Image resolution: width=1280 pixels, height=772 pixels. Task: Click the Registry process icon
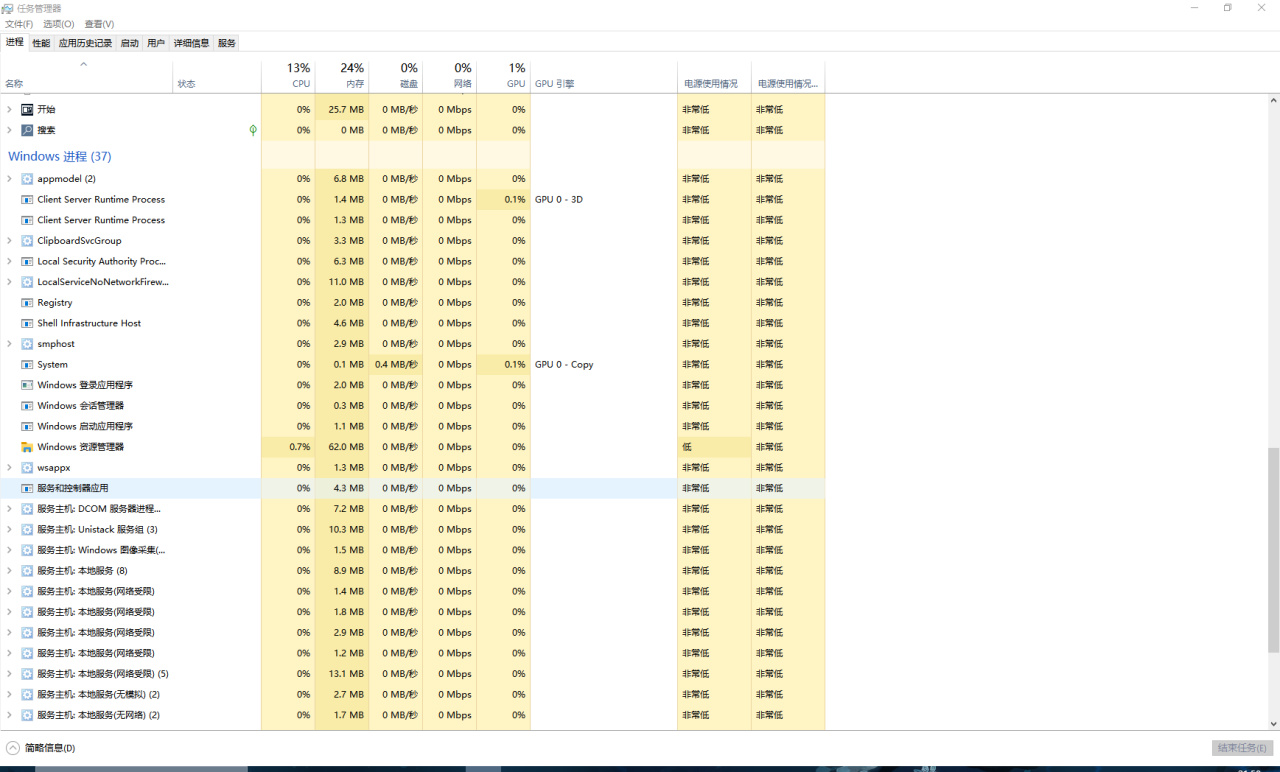tap(27, 303)
